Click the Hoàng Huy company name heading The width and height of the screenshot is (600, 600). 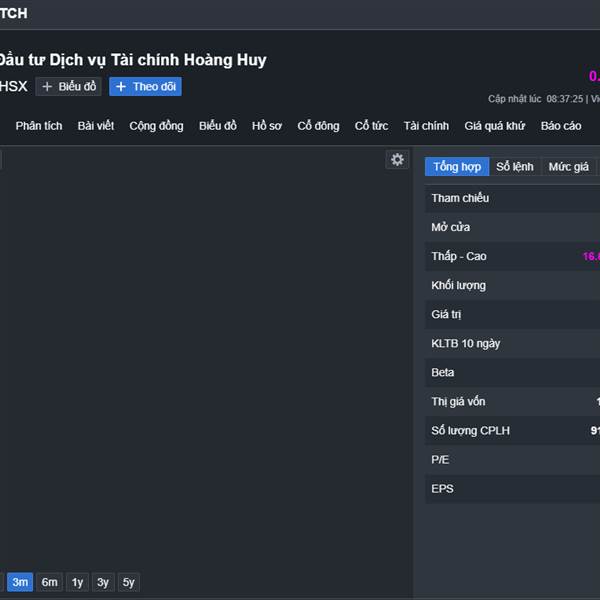pyautogui.click(x=133, y=60)
